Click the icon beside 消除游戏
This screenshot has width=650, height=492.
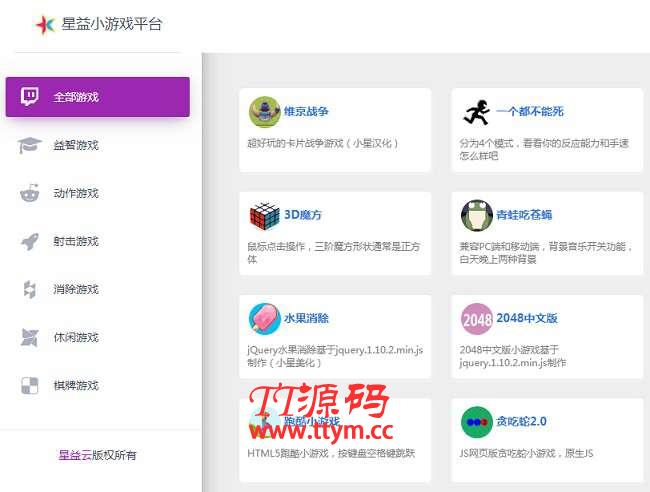pyautogui.click(x=29, y=289)
